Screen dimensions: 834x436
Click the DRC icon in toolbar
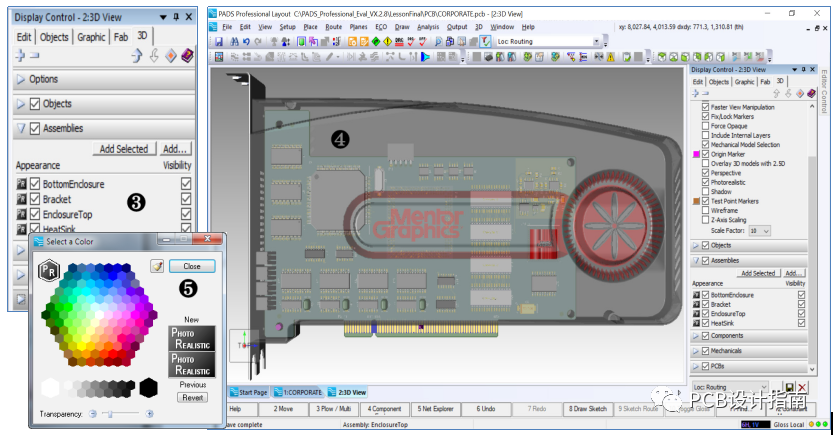tap(399, 41)
